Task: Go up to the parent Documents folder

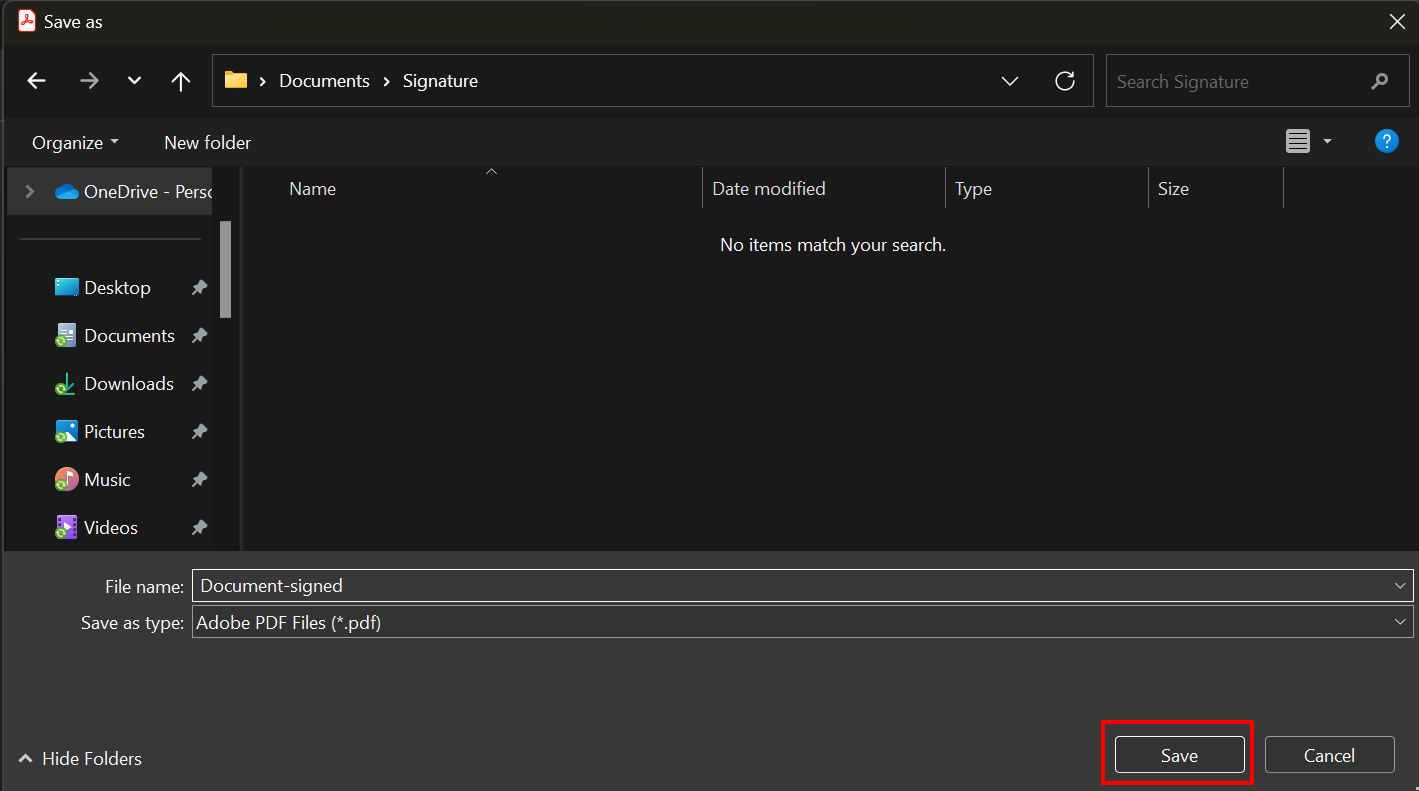Action: click(x=180, y=81)
